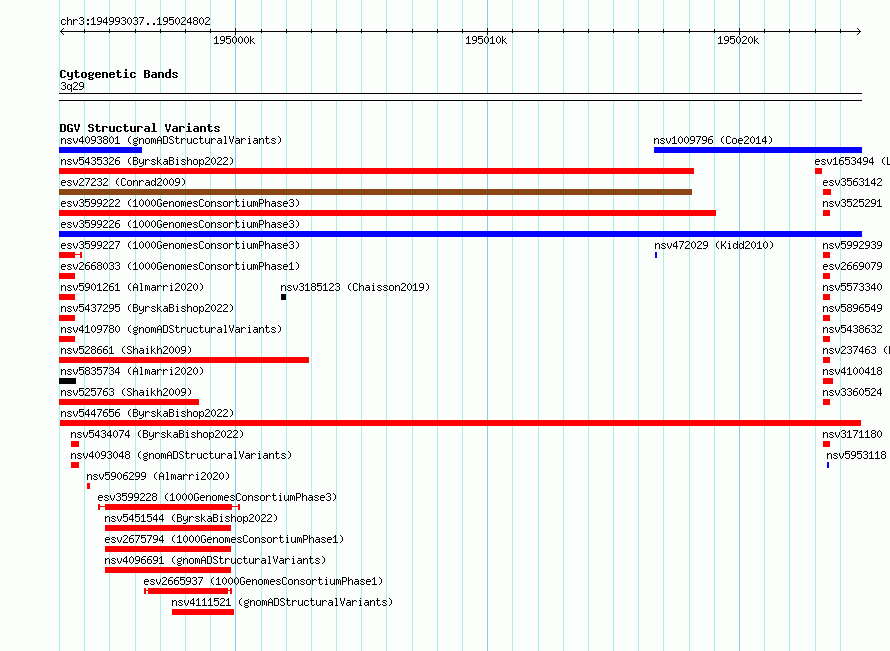Image resolution: width=890 pixels, height=651 pixels.
Task: Select nsv5437295 (ByrskaBishop2022) label
Action: (147, 308)
